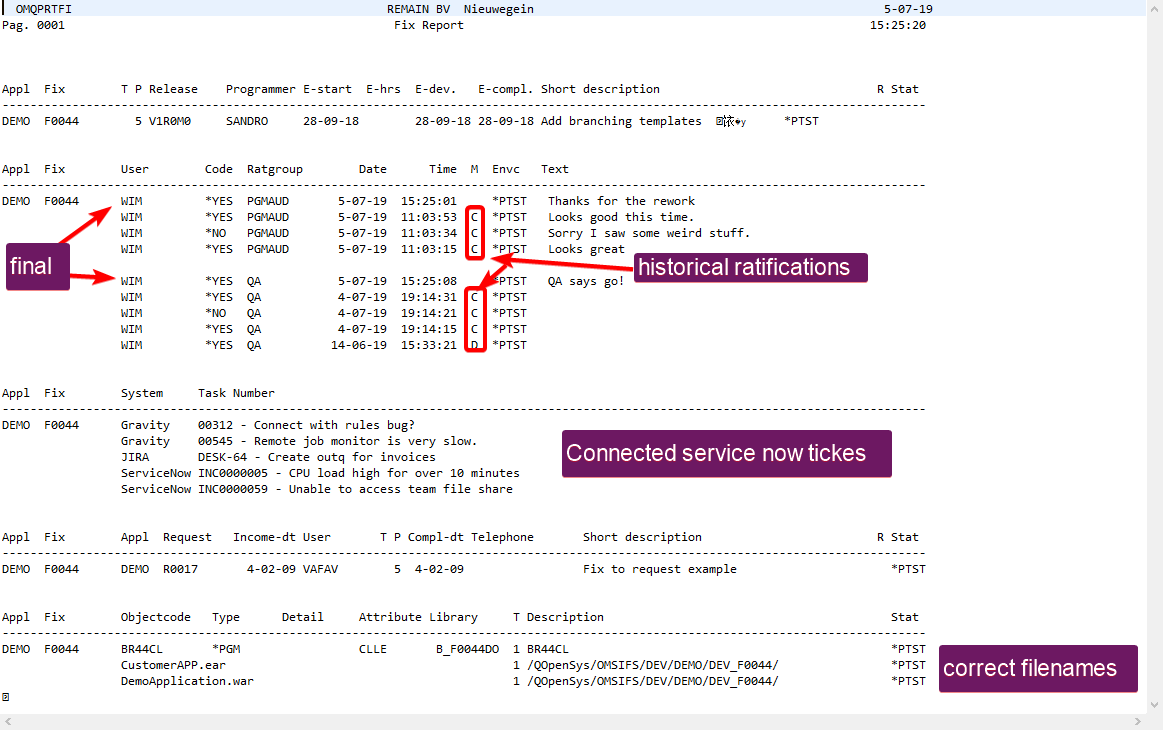
Task: Select the ServiceNow INC0000005 ticket line
Action: (320, 473)
